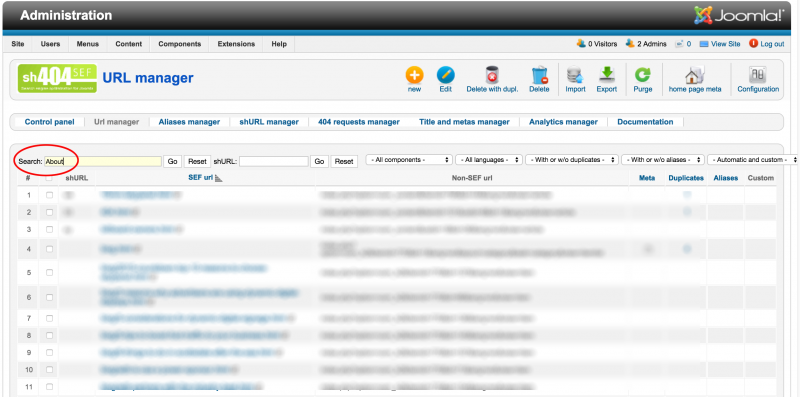Check the checkbox in row 9
The width and height of the screenshot is (800, 397).
point(49,353)
